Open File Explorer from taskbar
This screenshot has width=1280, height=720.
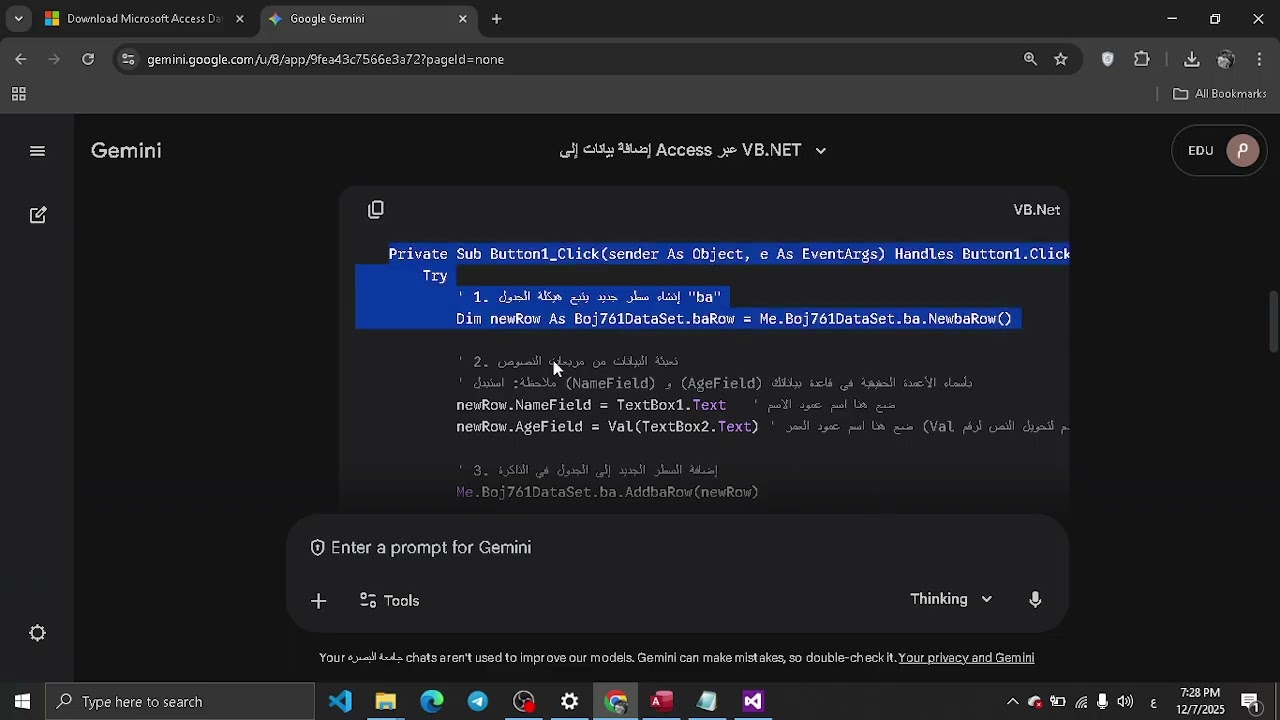pos(386,702)
